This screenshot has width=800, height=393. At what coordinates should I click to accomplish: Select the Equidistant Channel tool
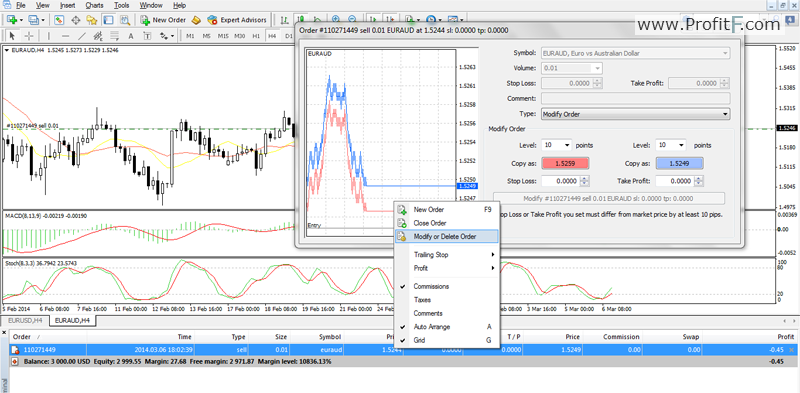coord(98,36)
